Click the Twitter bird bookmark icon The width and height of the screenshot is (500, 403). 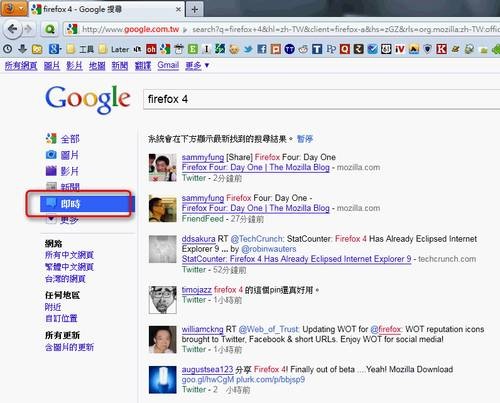[248, 50]
